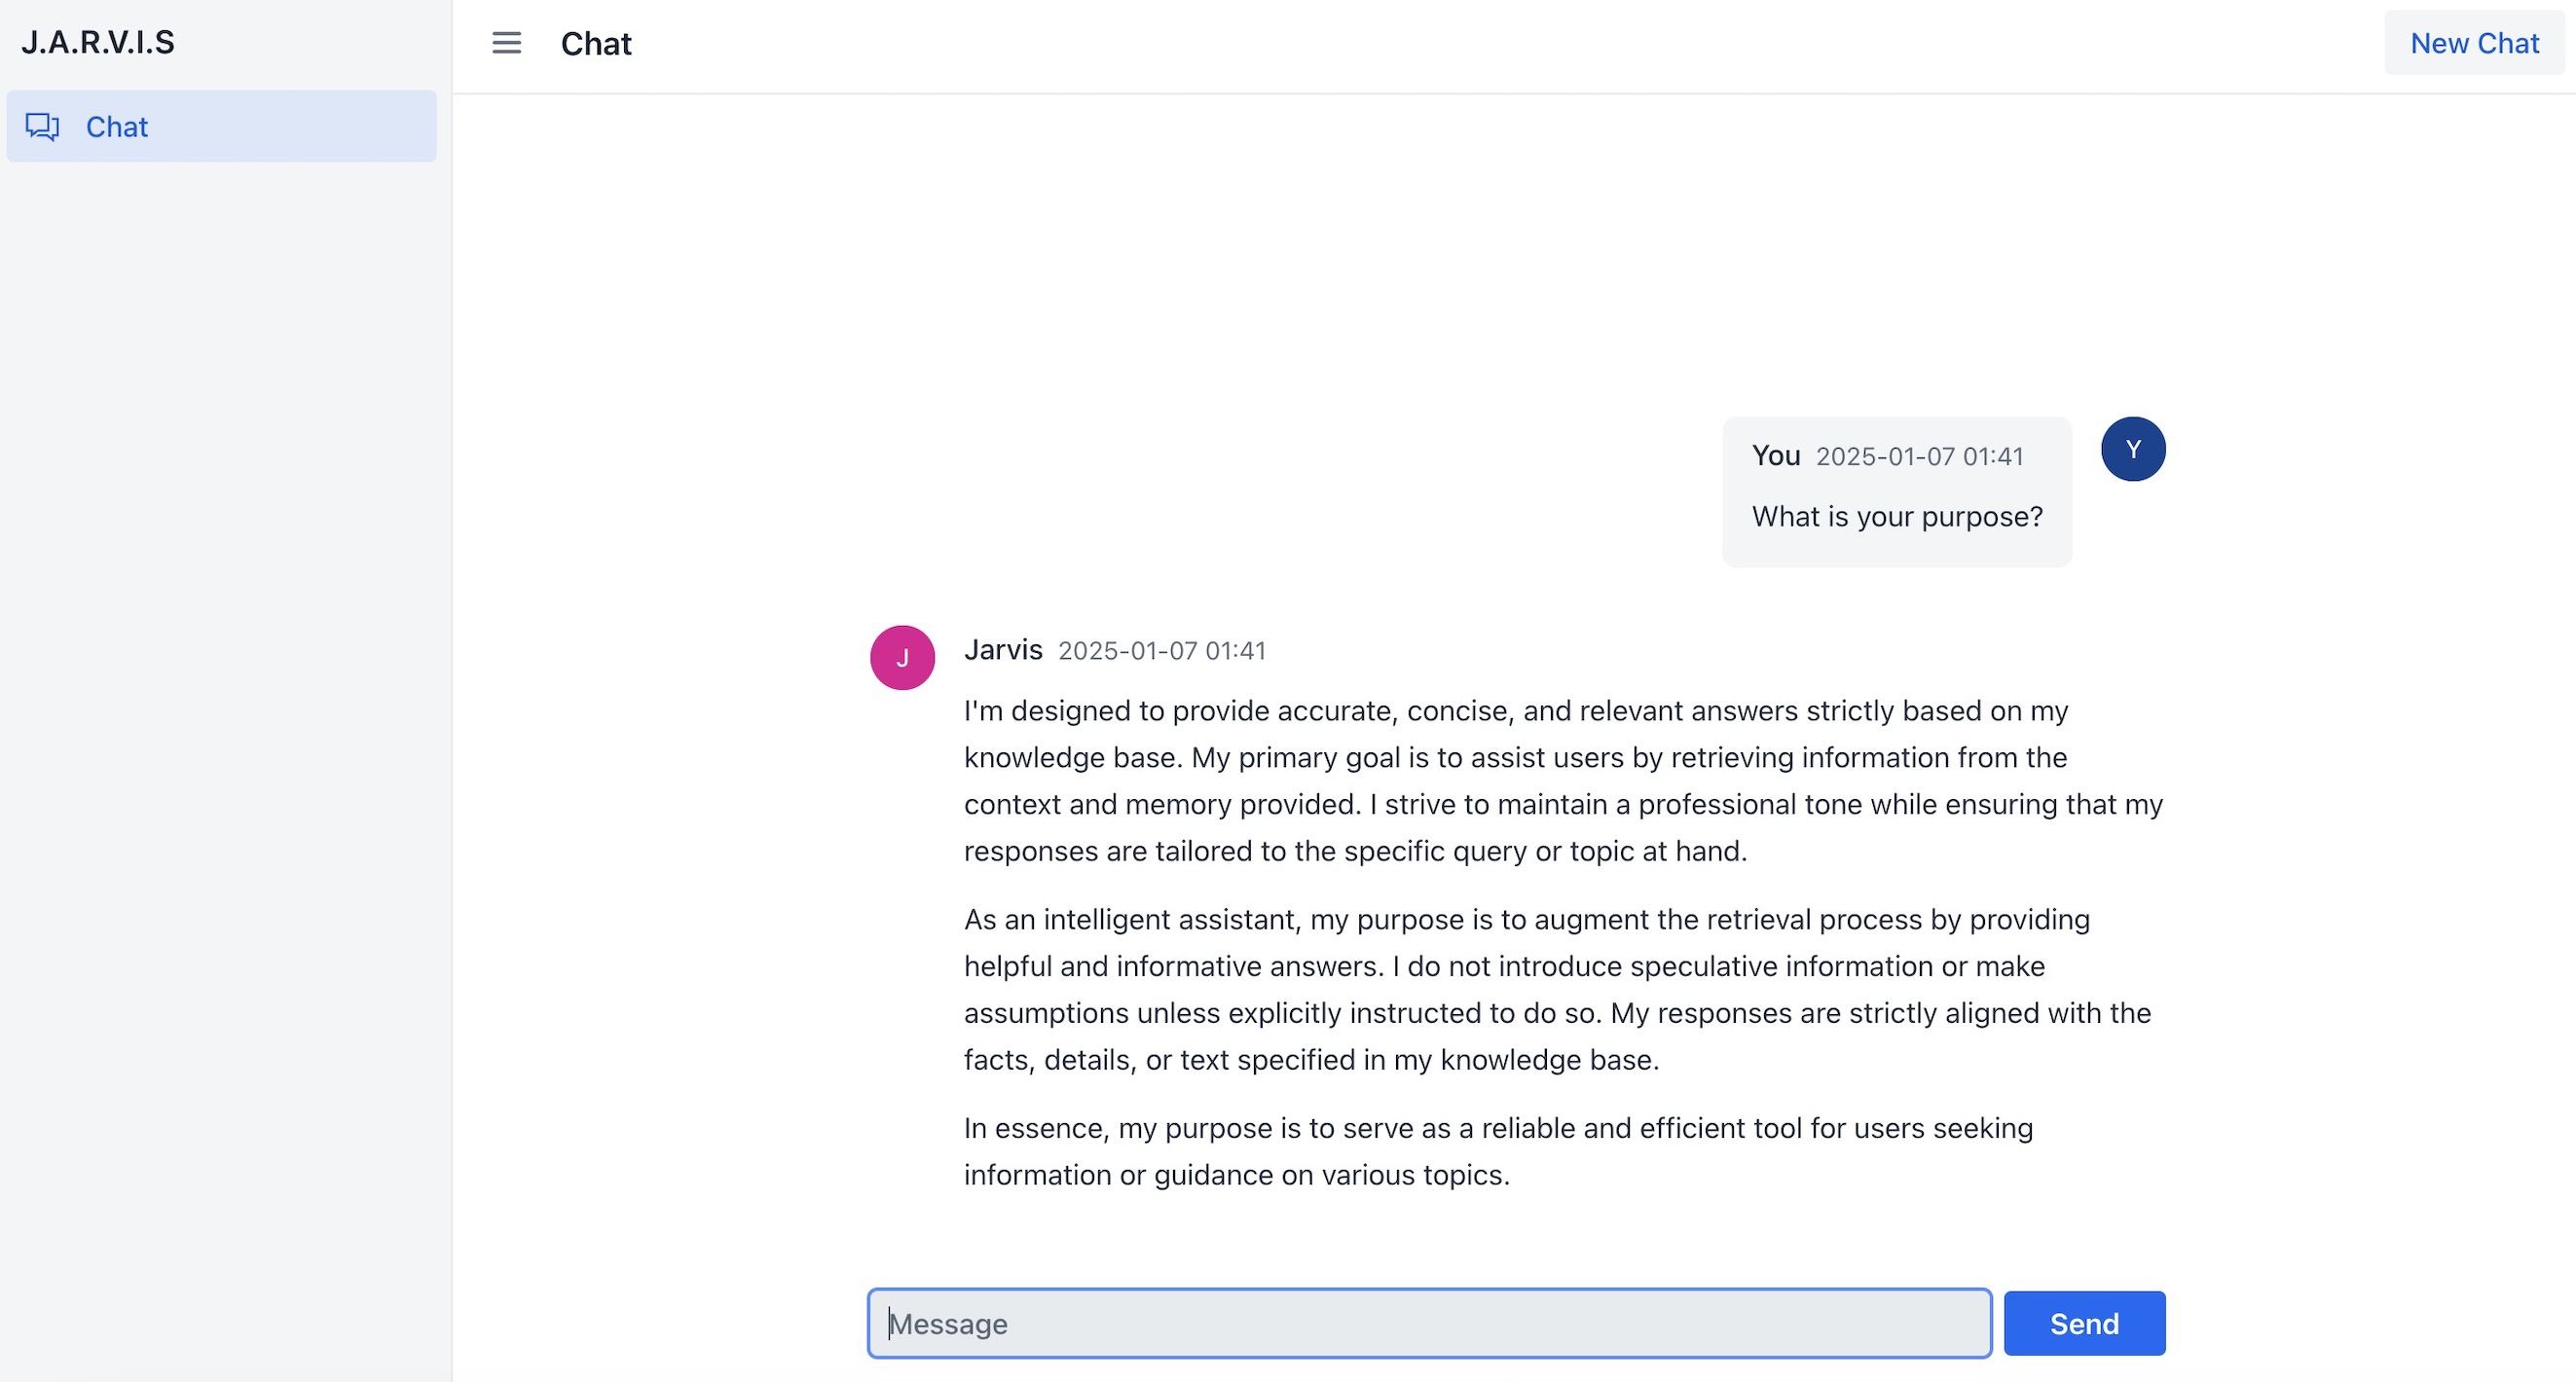Click the blue Y user avatar

tap(2132, 449)
